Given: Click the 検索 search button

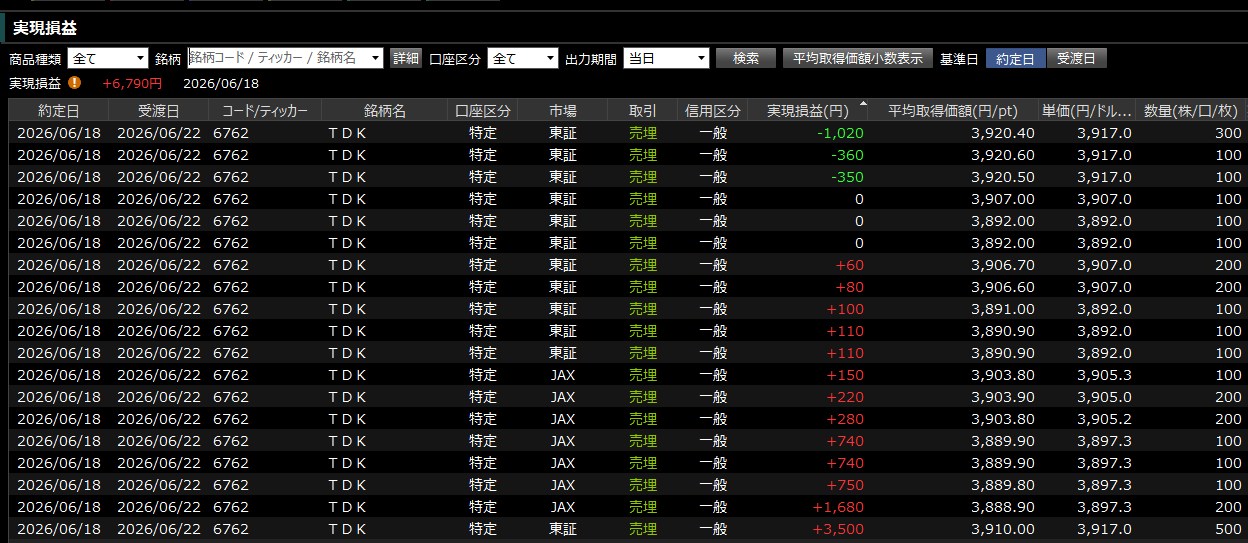Looking at the screenshot, I should (746, 58).
